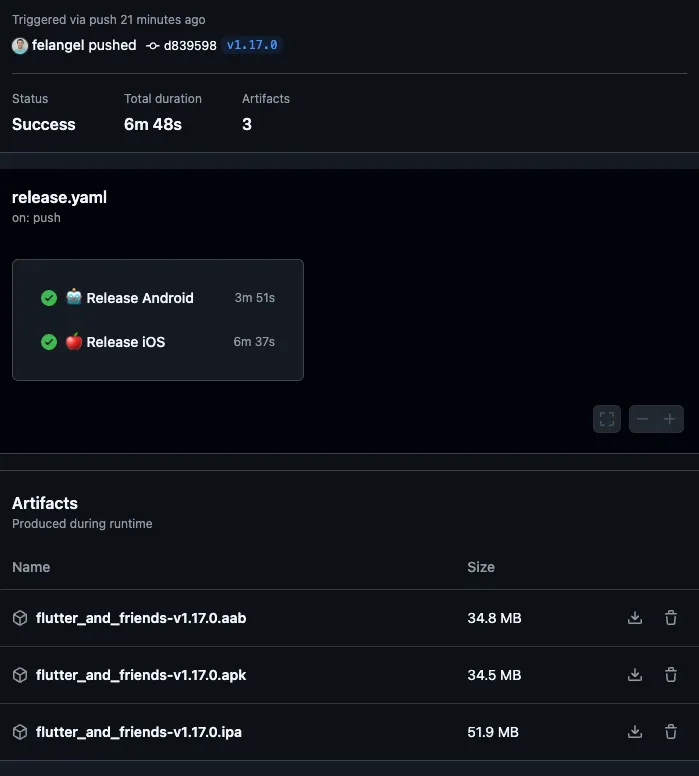Click package icon of the .apk artifact

coord(20,675)
